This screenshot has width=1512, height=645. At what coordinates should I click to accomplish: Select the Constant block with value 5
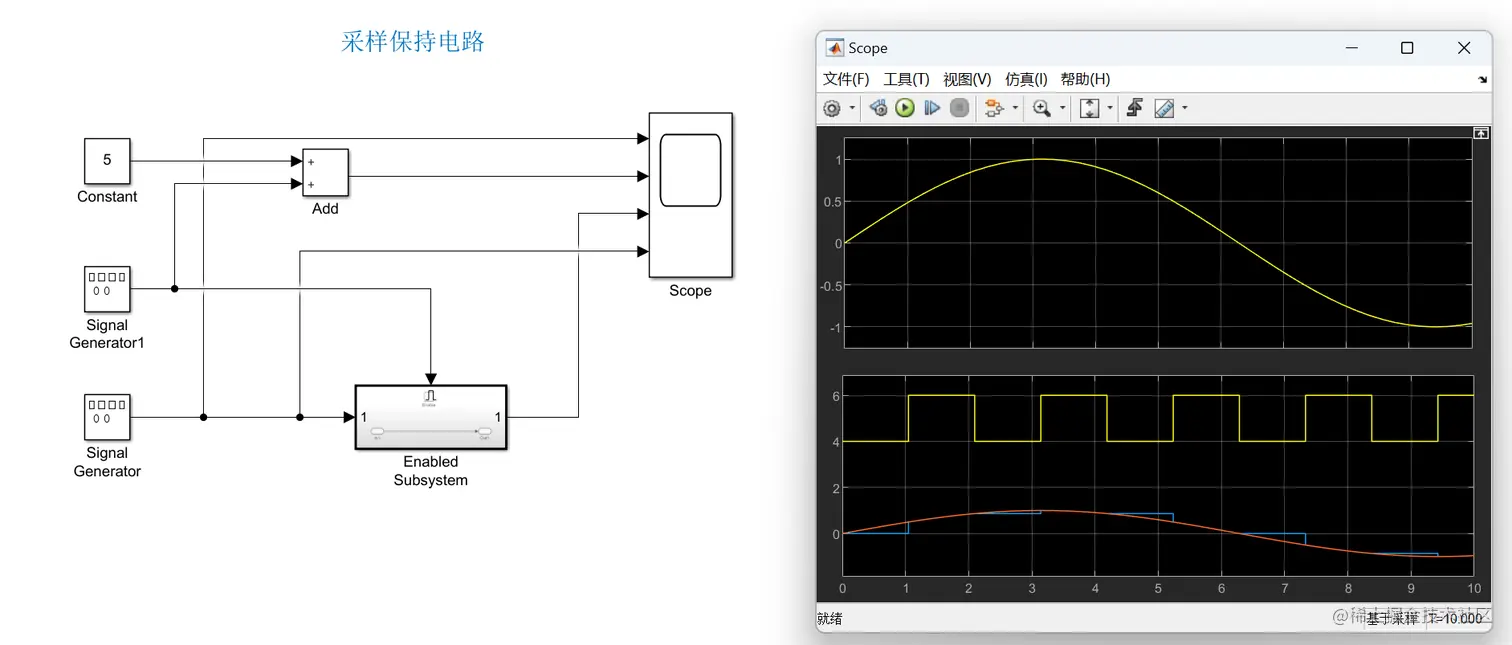[x=107, y=161]
